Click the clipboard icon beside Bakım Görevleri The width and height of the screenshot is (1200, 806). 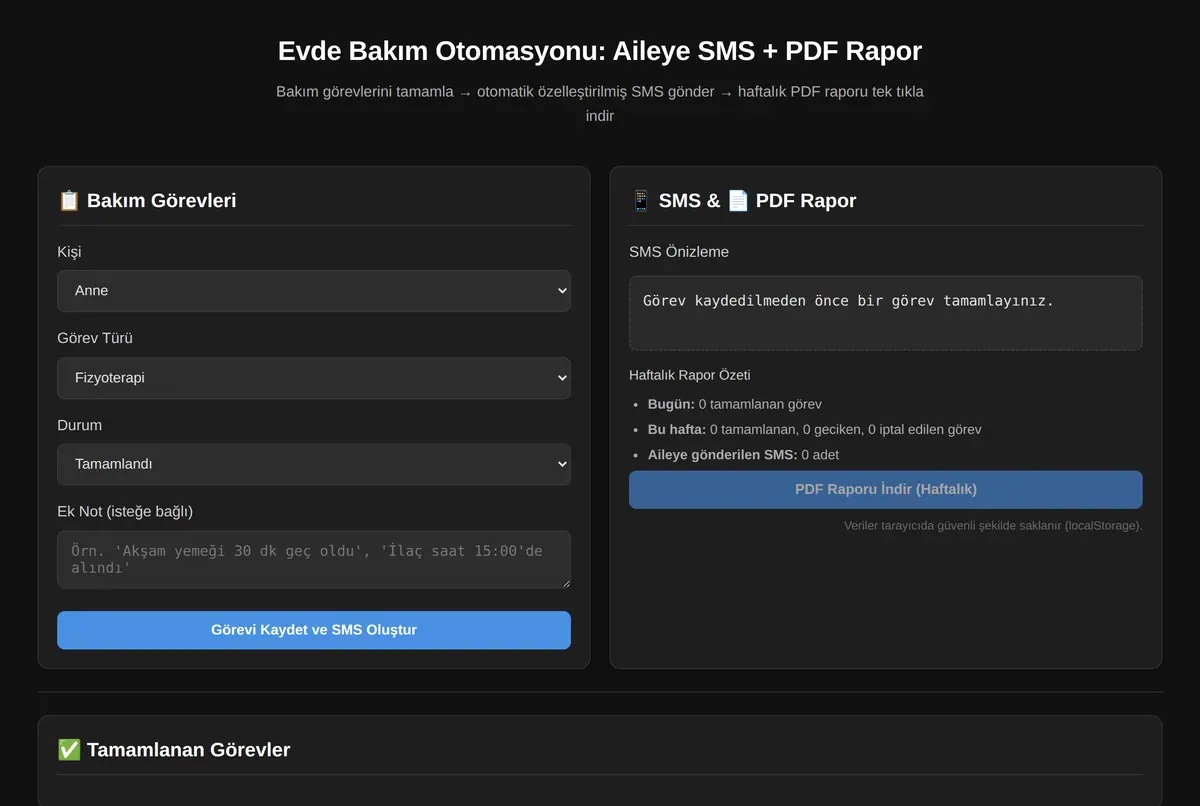(x=69, y=200)
